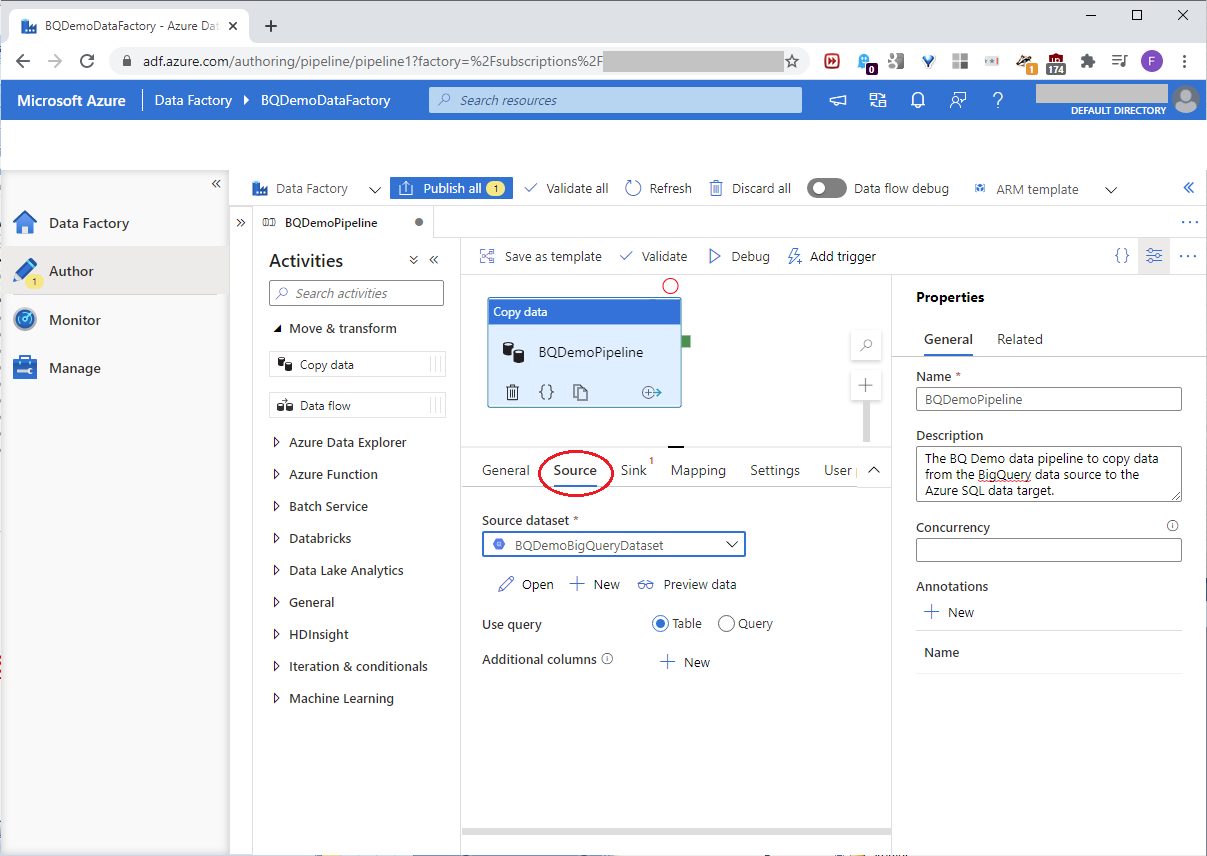Clone the Copy data activity

click(580, 392)
